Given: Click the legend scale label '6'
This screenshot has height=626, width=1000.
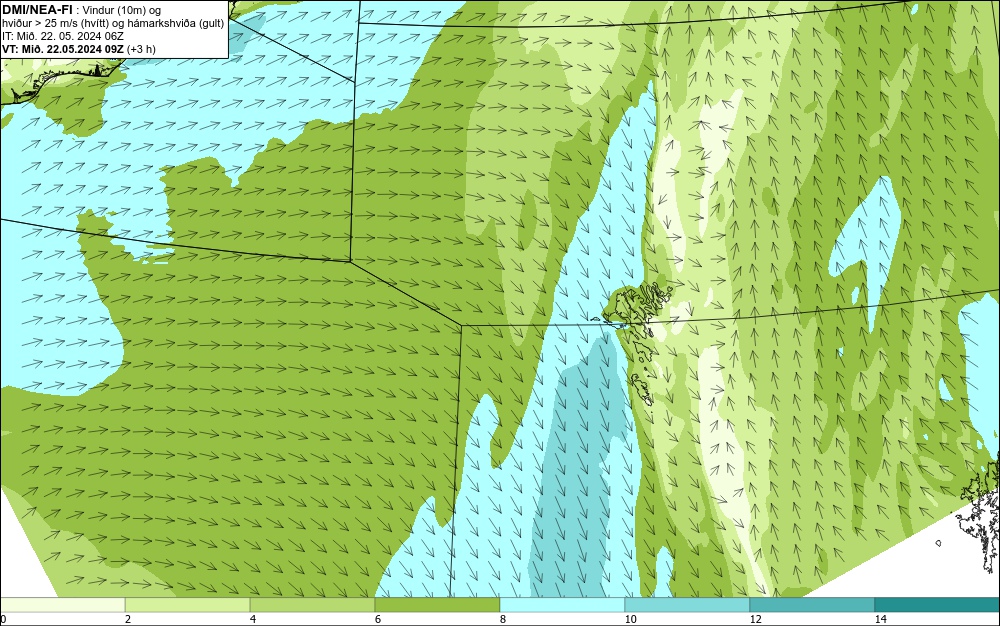Looking at the screenshot, I should tap(378, 619).
